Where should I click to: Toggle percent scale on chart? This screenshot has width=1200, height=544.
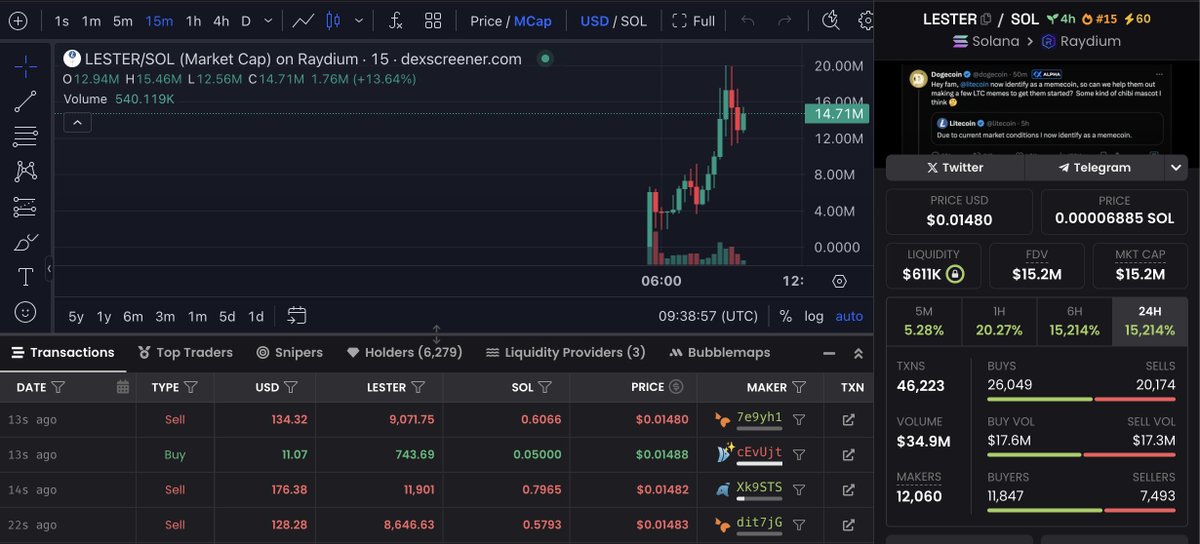[785, 316]
